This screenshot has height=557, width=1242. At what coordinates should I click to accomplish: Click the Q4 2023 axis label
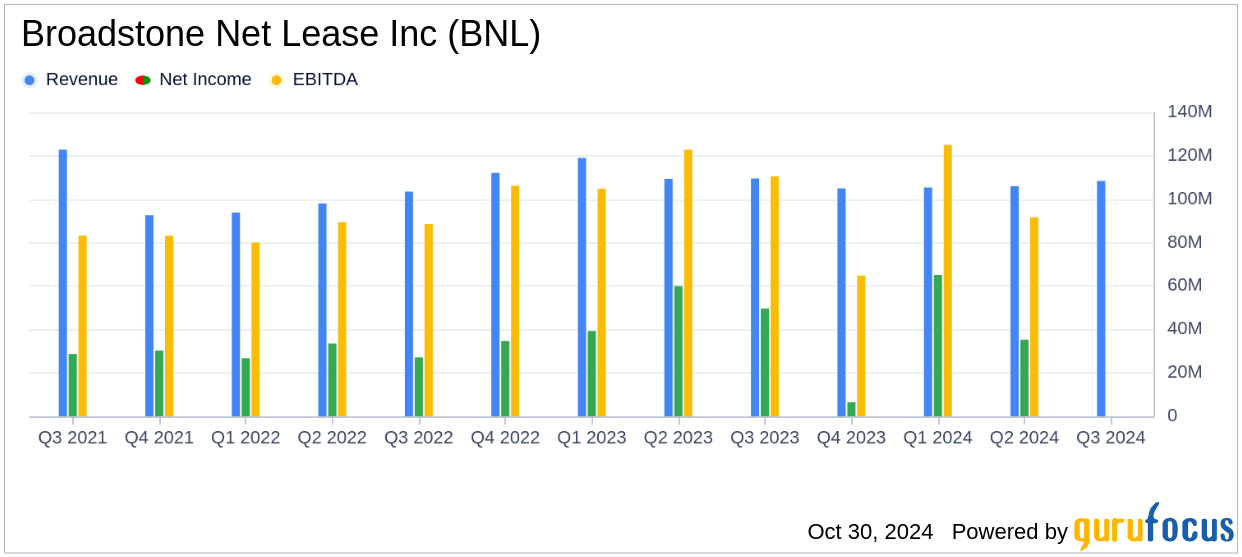click(851, 438)
